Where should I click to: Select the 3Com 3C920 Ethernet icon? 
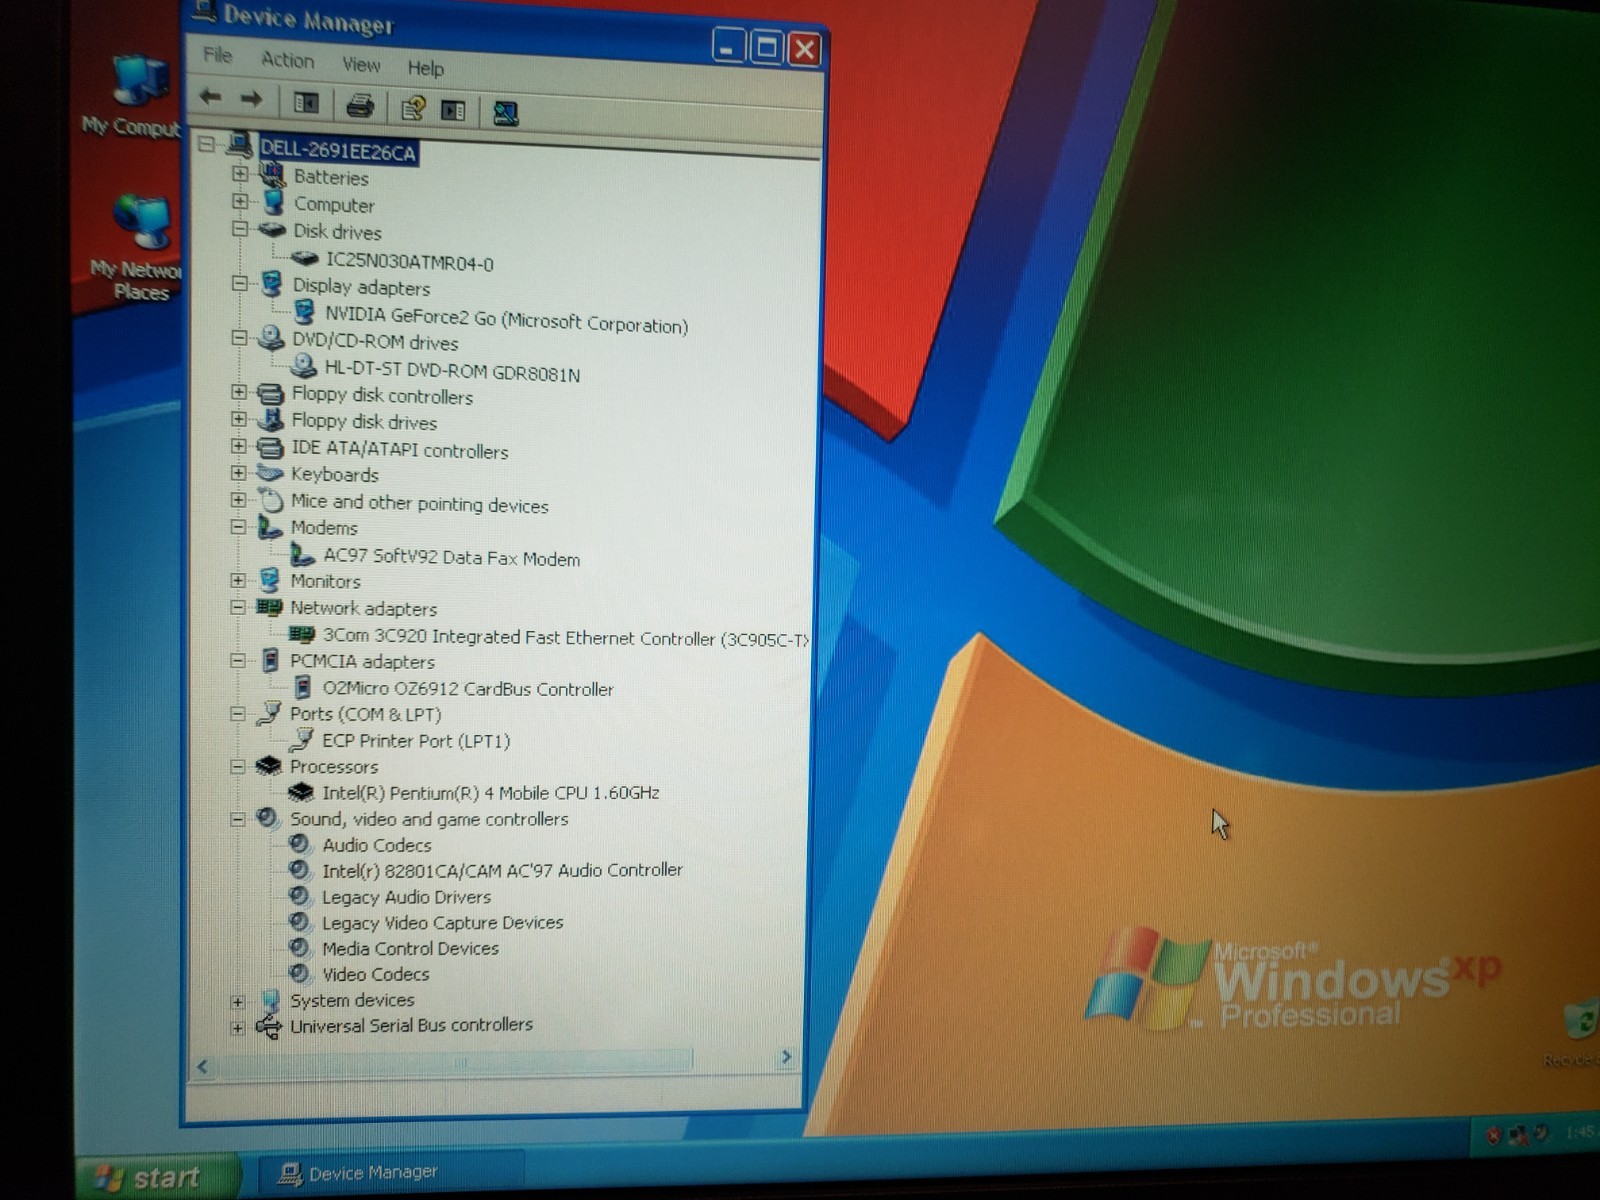point(300,634)
